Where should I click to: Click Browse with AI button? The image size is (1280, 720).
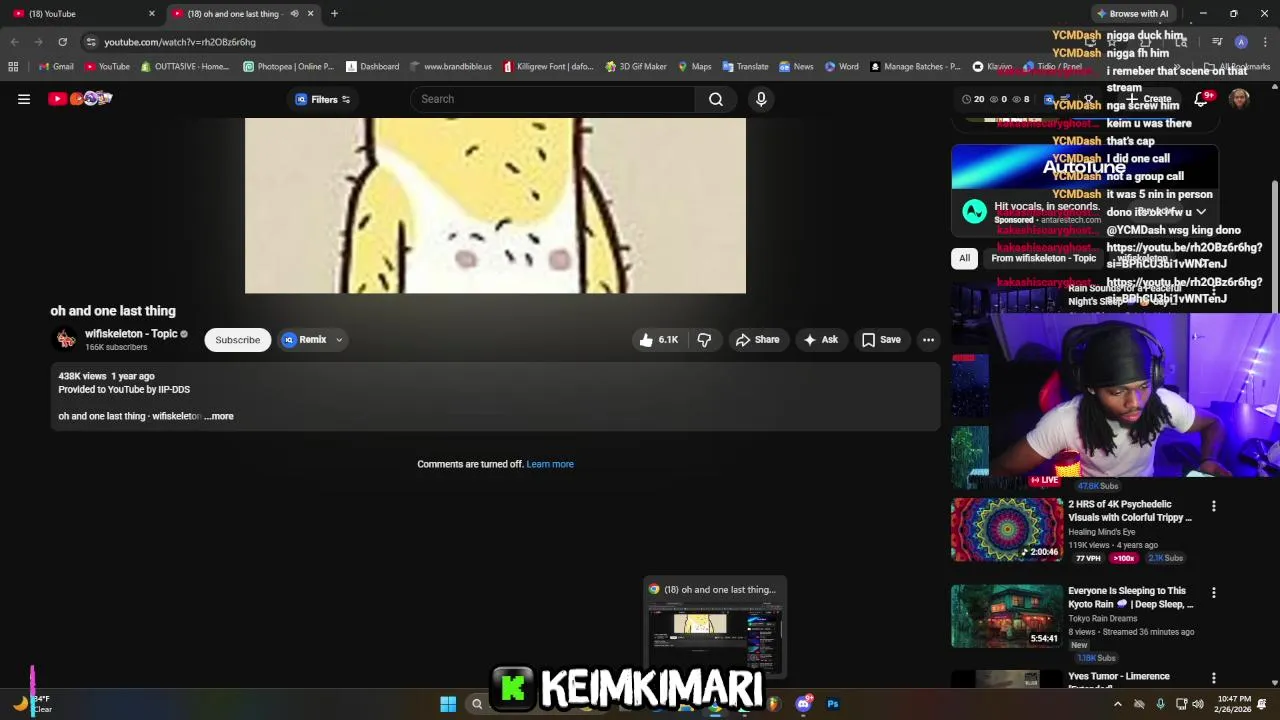click(x=1132, y=14)
